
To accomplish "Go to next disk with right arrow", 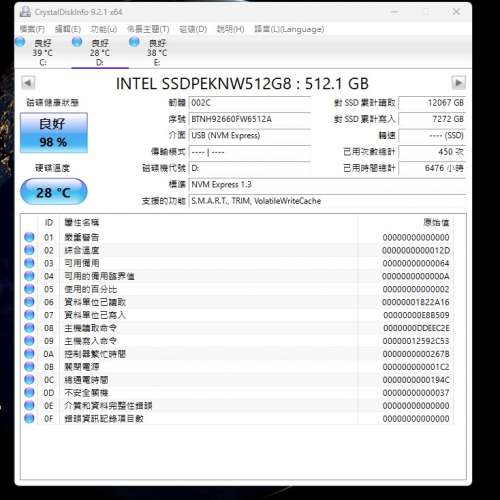I will click(458, 83).
